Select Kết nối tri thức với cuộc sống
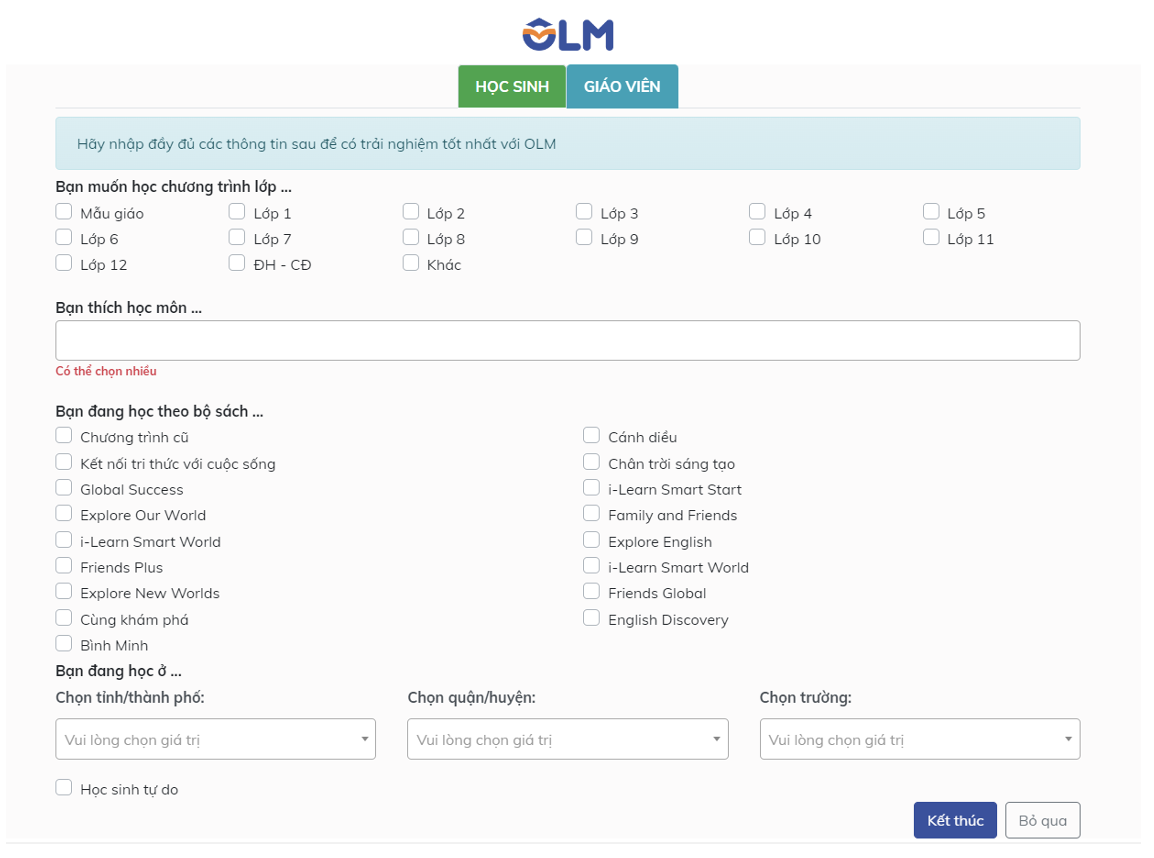The height and width of the screenshot is (858, 1154). (x=64, y=463)
